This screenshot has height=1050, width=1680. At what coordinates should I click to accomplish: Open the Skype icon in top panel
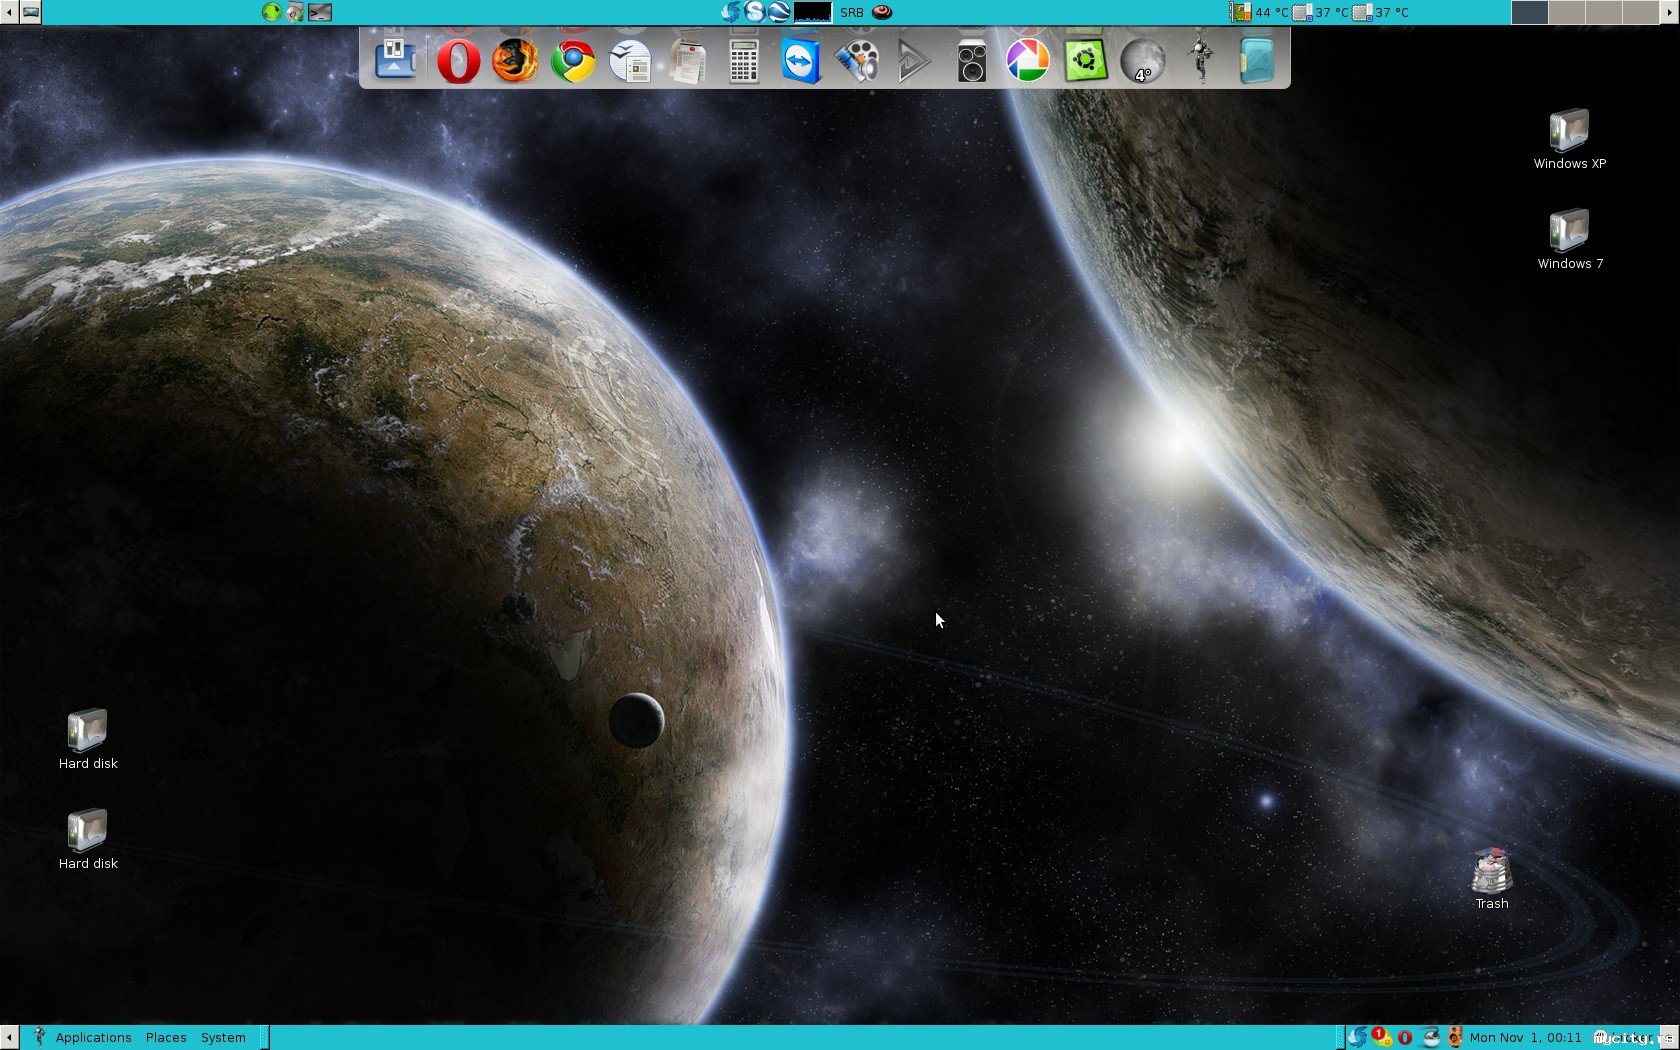pyautogui.click(x=755, y=12)
